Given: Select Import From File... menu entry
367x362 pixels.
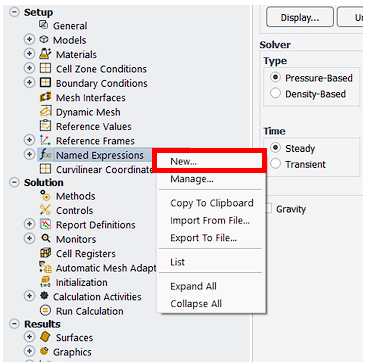Looking at the screenshot, I should [x=210, y=221].
